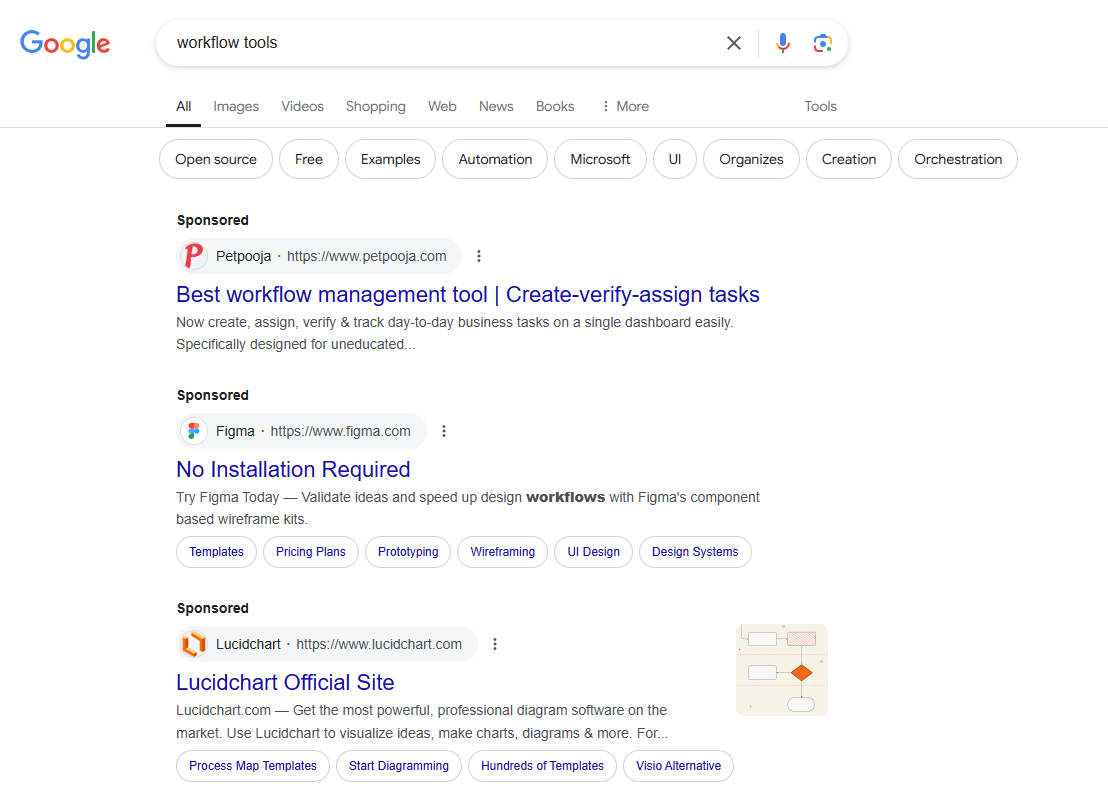This screenshot has width=1108, height=794.
Task: Apply the UI filter chip
Action: pos(675,159)
